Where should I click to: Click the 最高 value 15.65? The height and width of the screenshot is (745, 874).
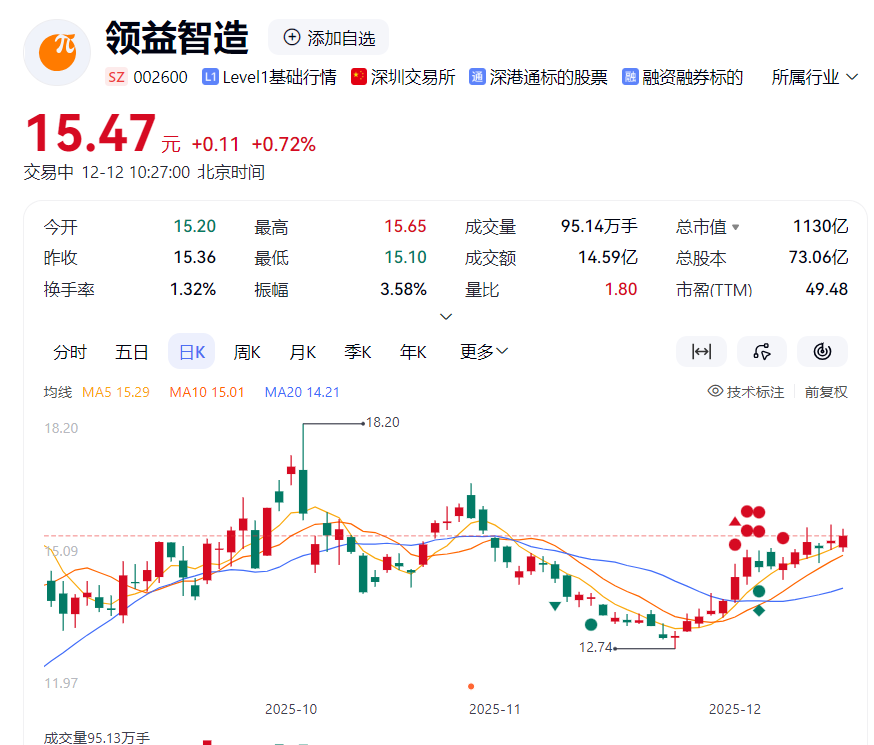coord(405,226)
